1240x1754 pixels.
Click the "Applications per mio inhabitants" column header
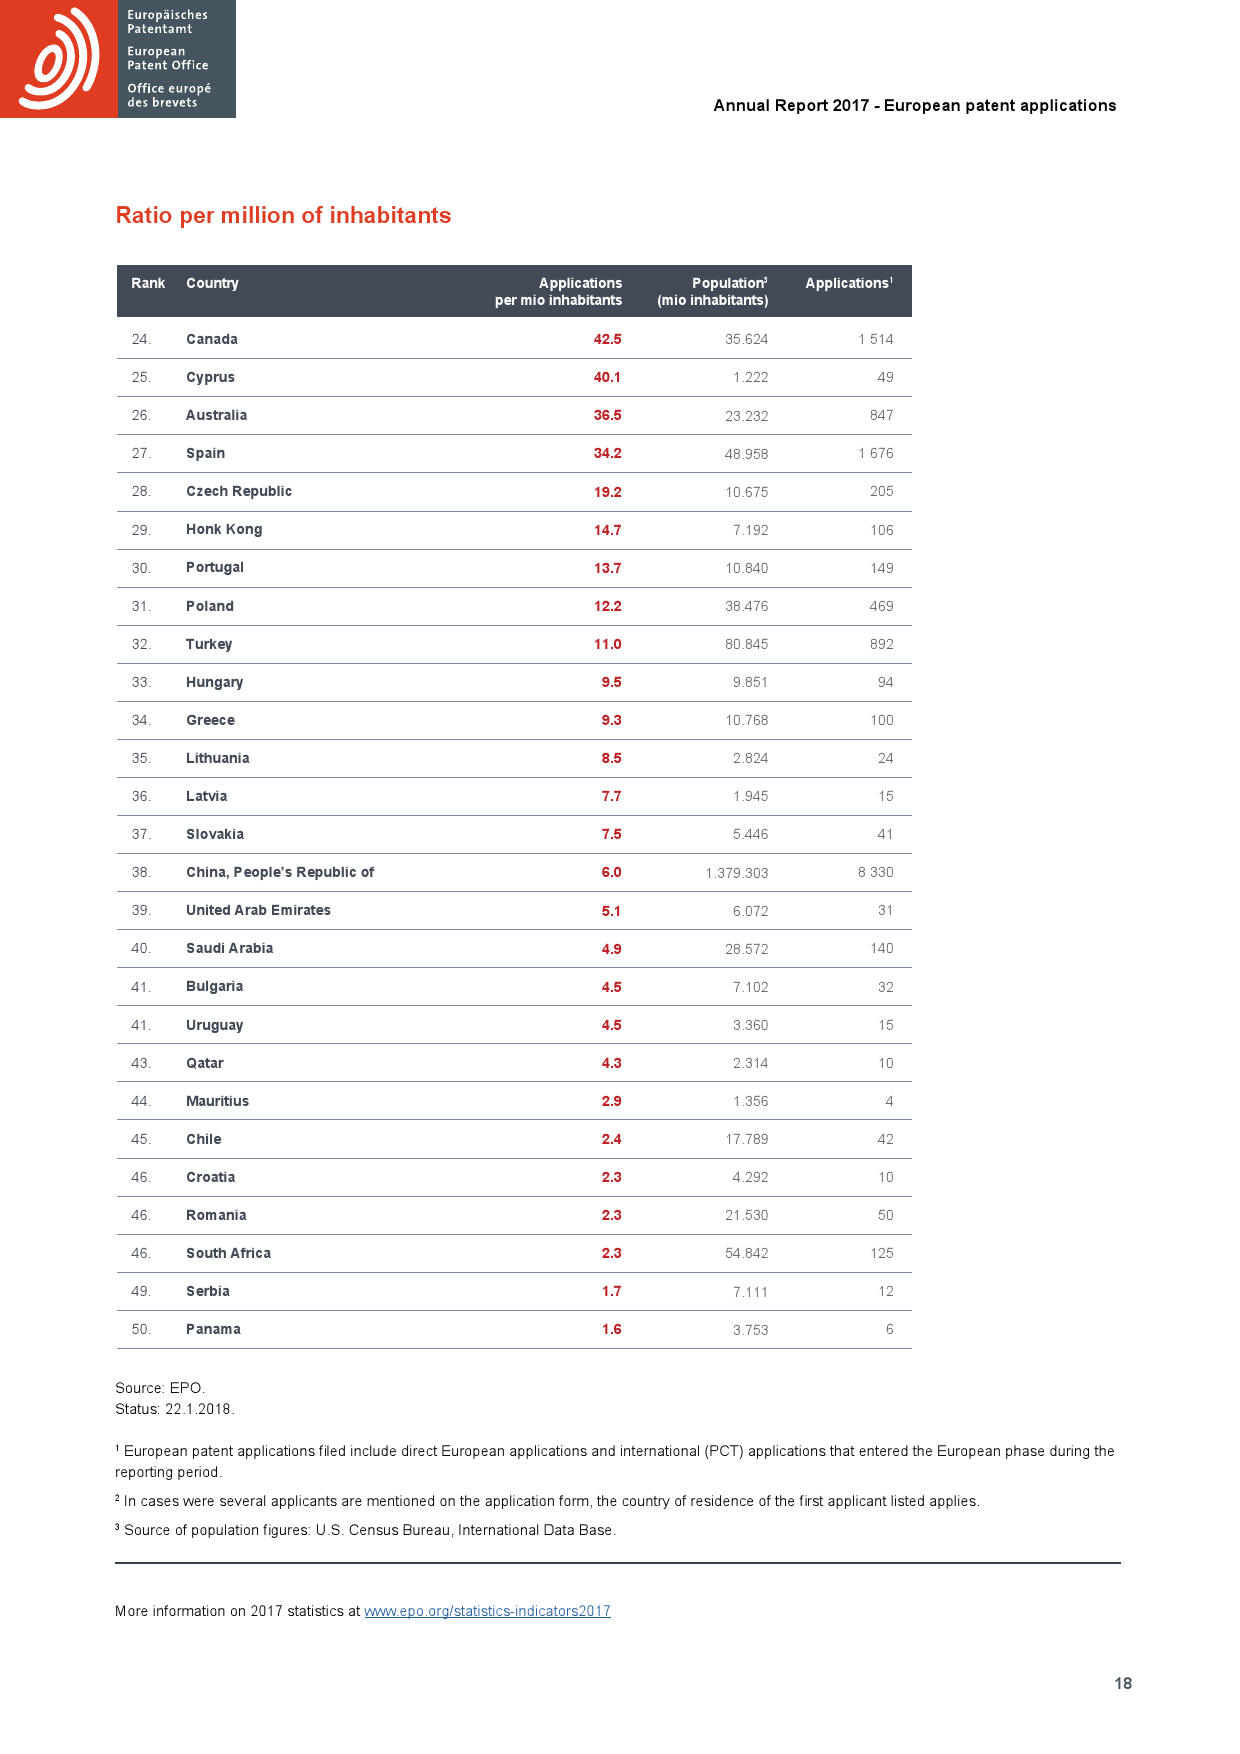[x=558, y=291]
